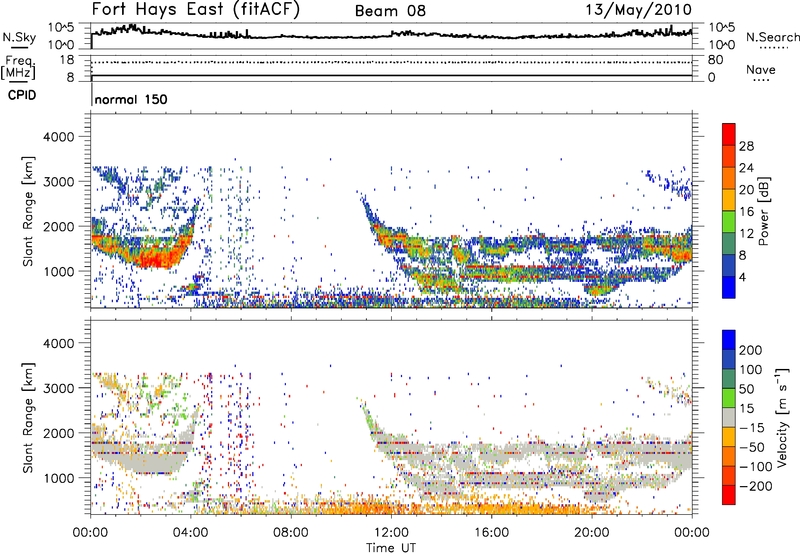Viewport: 800px width, 554px height.
Task: Select the '12' tick on Power colorbar
Action: (x=746, y=234)
